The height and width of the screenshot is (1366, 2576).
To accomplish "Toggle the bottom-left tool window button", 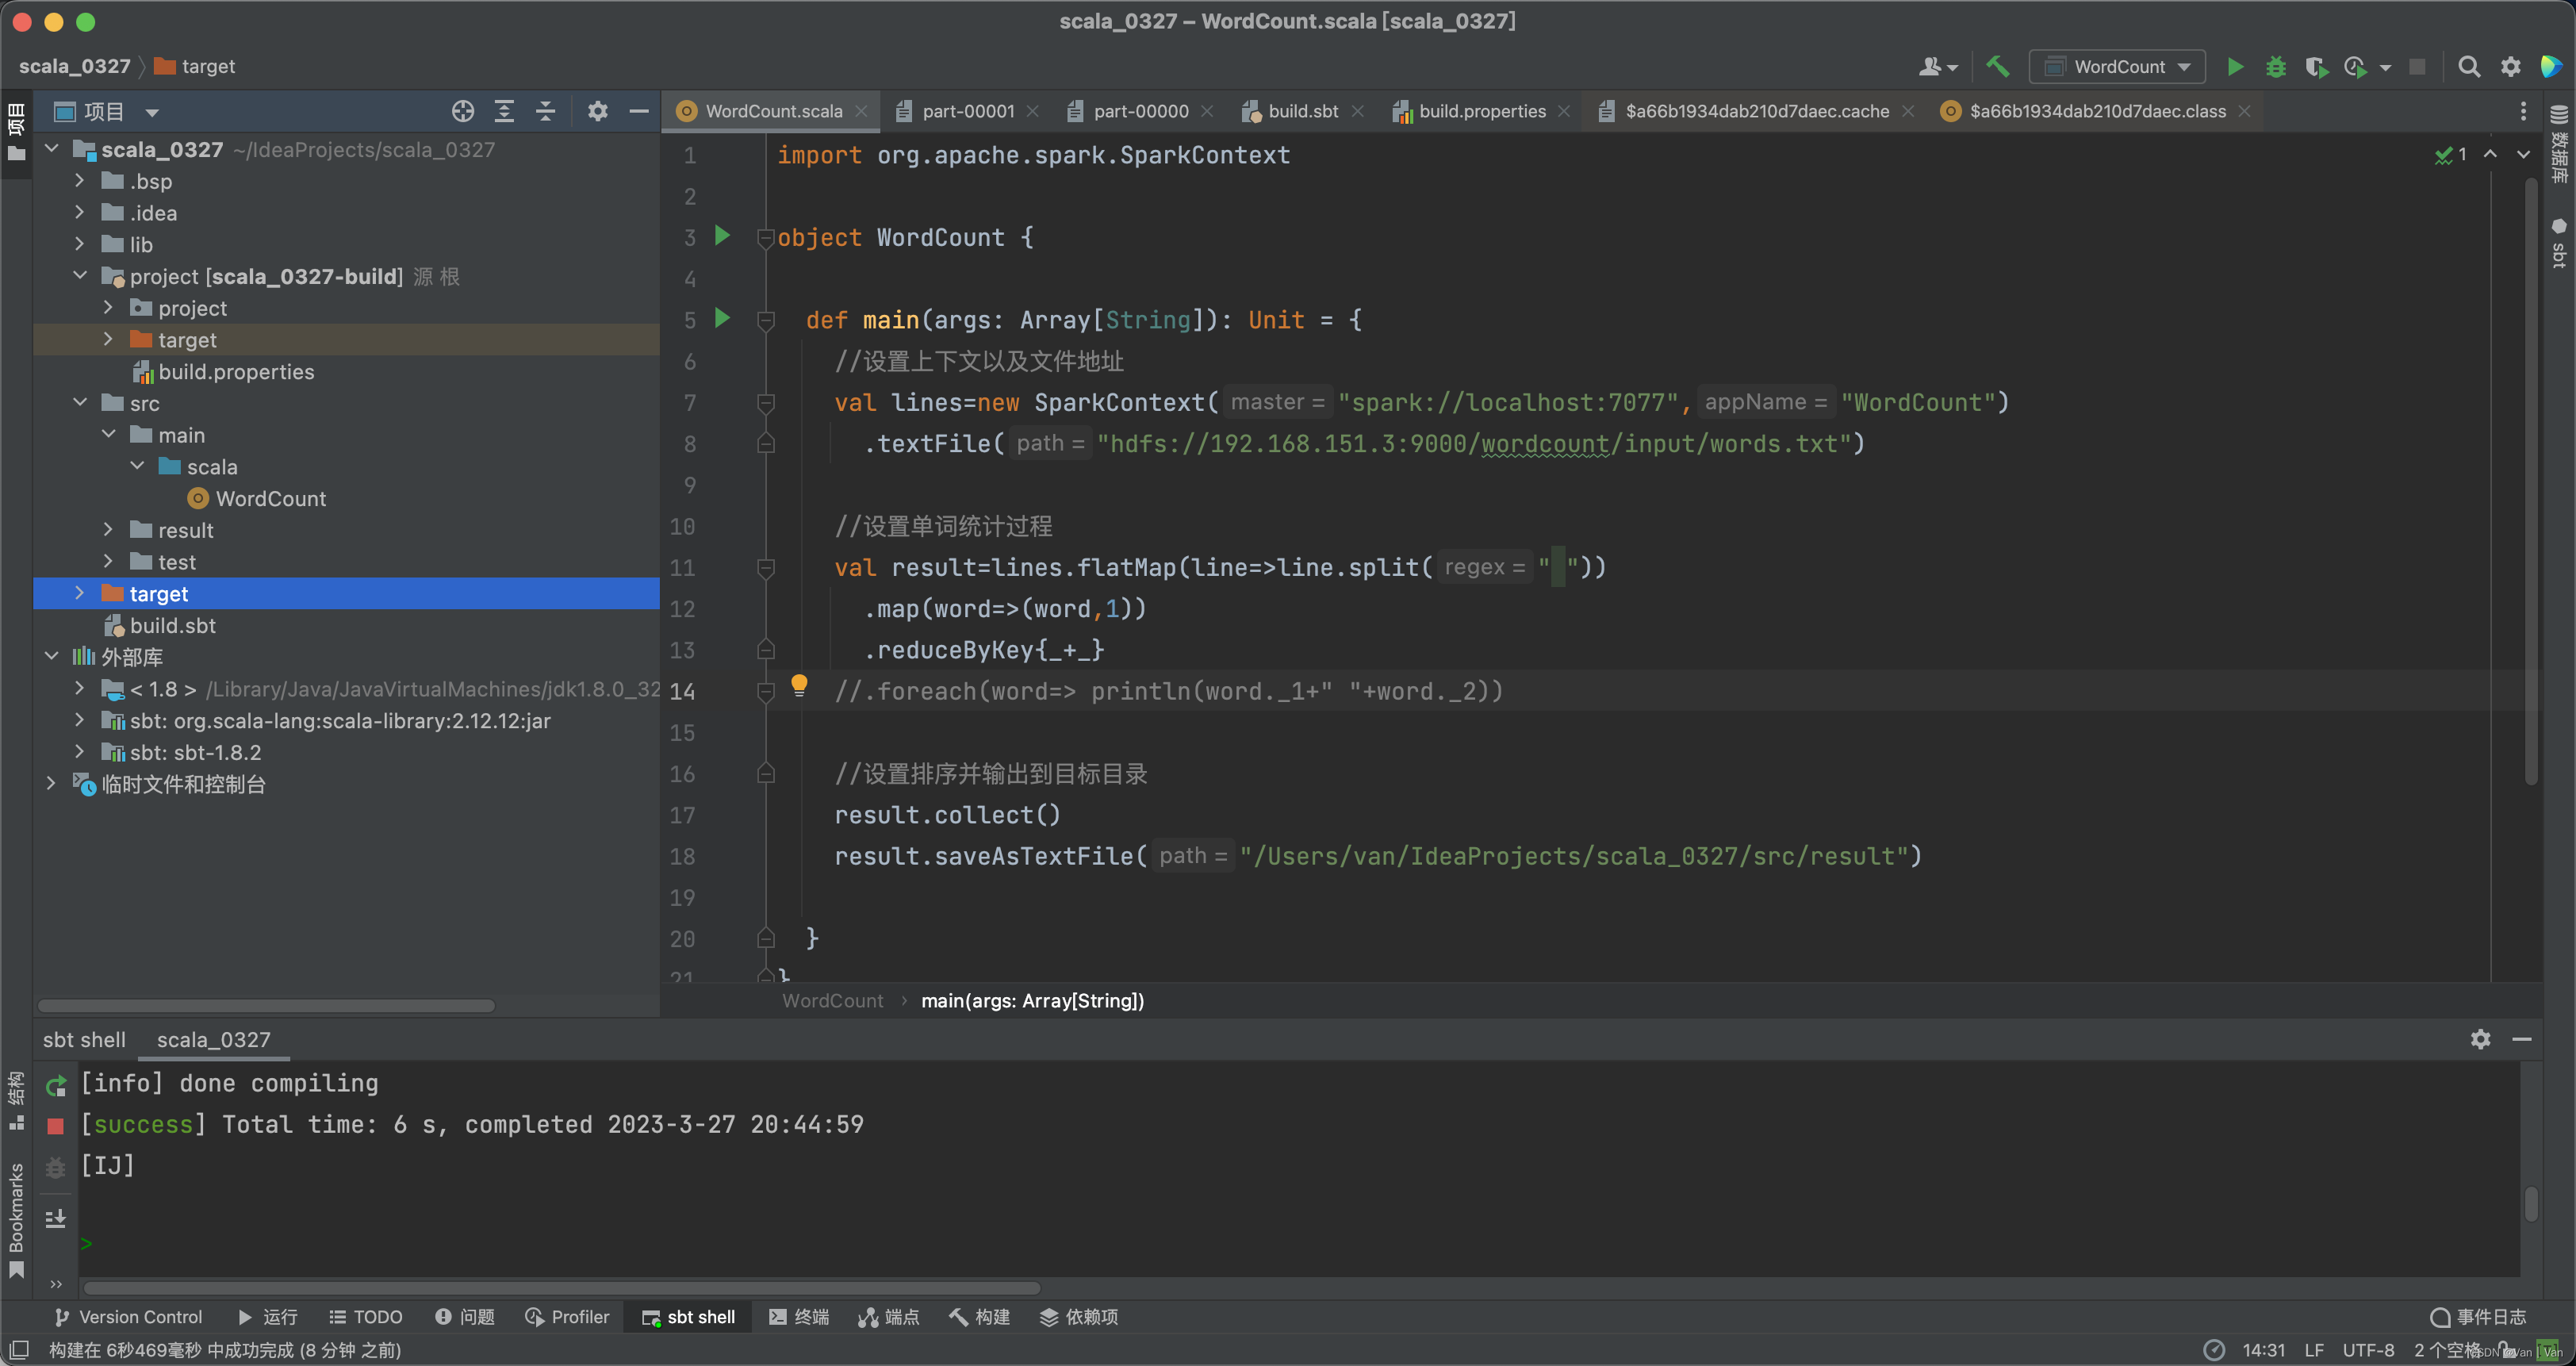I will (19, 1350).
